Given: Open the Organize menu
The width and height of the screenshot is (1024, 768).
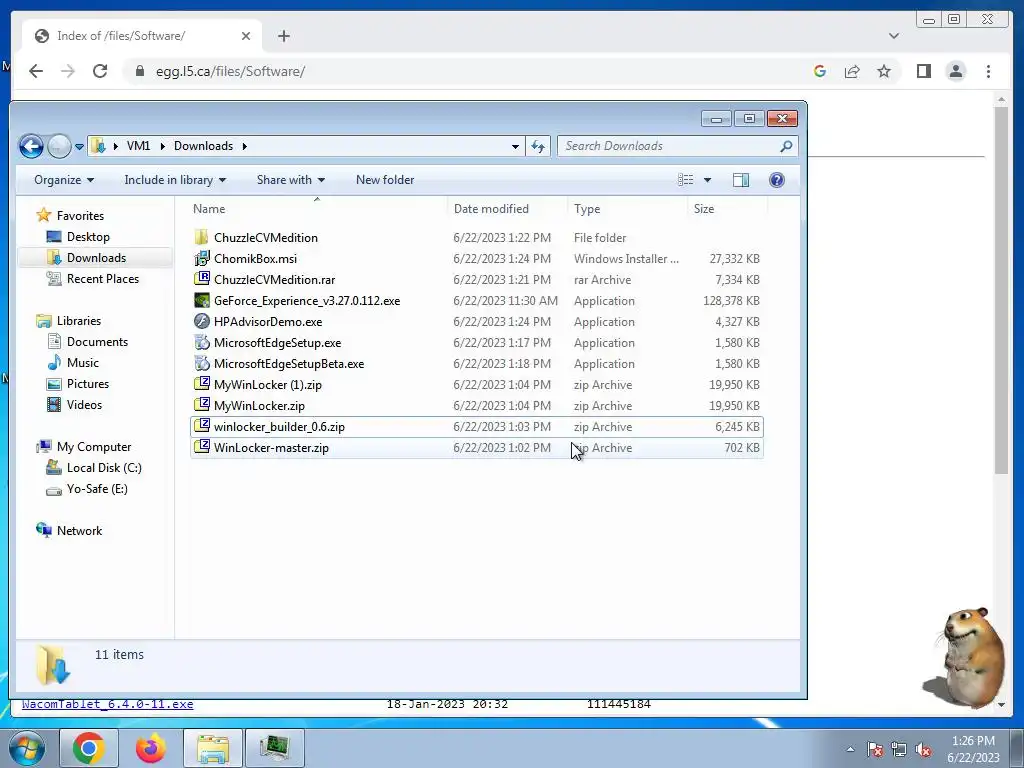Looking at the screenshot, I should tap(64, 180).
